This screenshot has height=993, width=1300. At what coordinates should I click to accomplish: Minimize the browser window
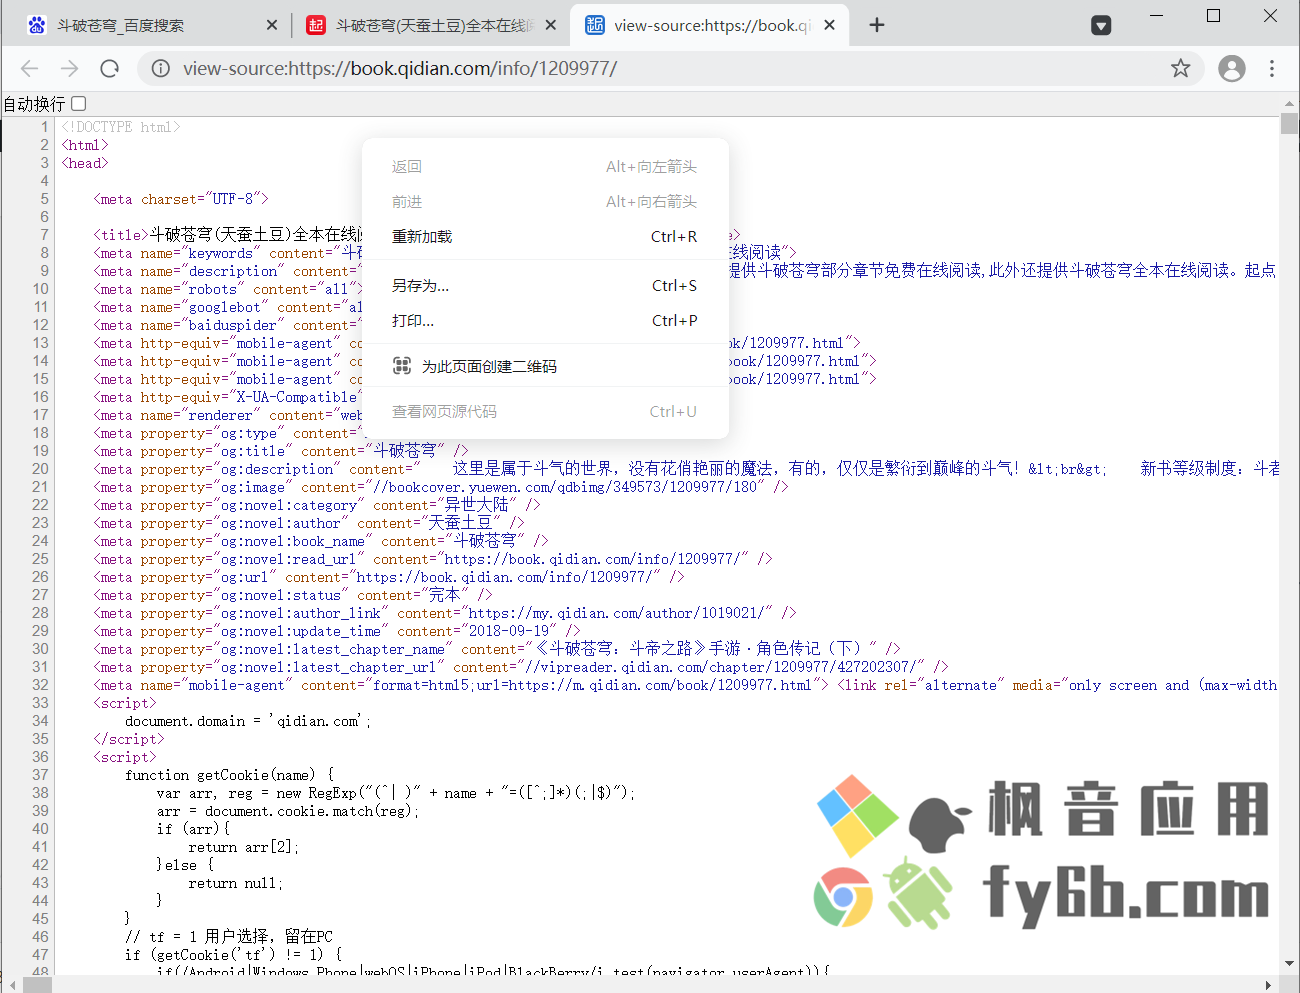pyautogui.click(x=1158, y=16)
